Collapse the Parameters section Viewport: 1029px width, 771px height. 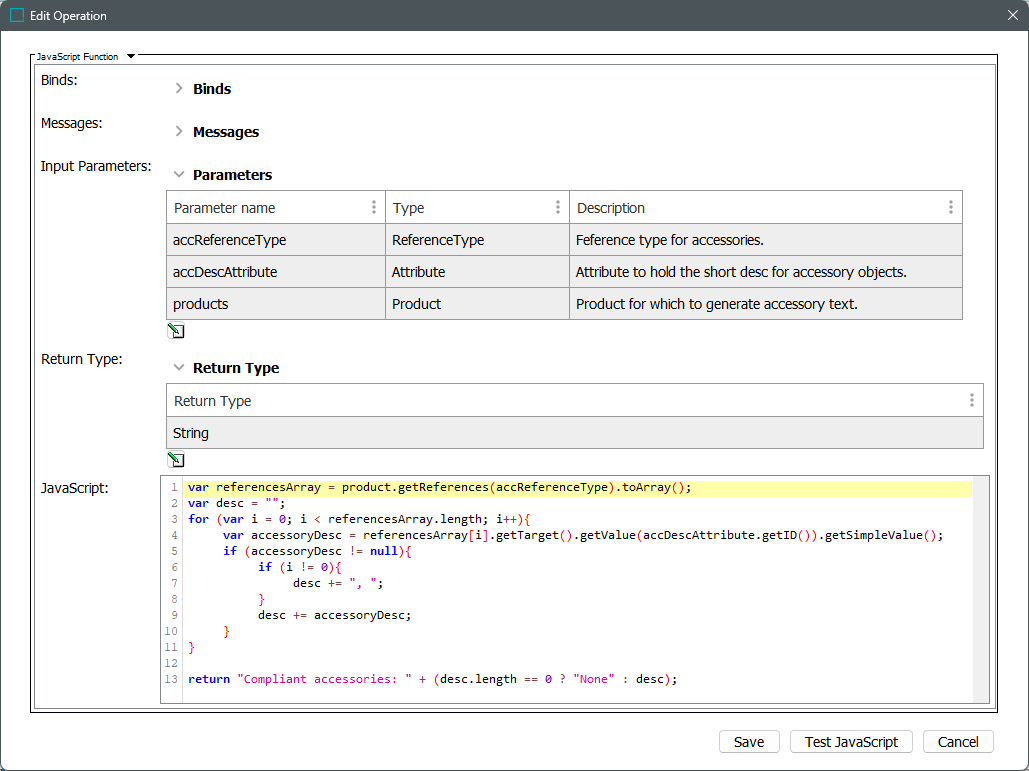[x=179, y=175]
